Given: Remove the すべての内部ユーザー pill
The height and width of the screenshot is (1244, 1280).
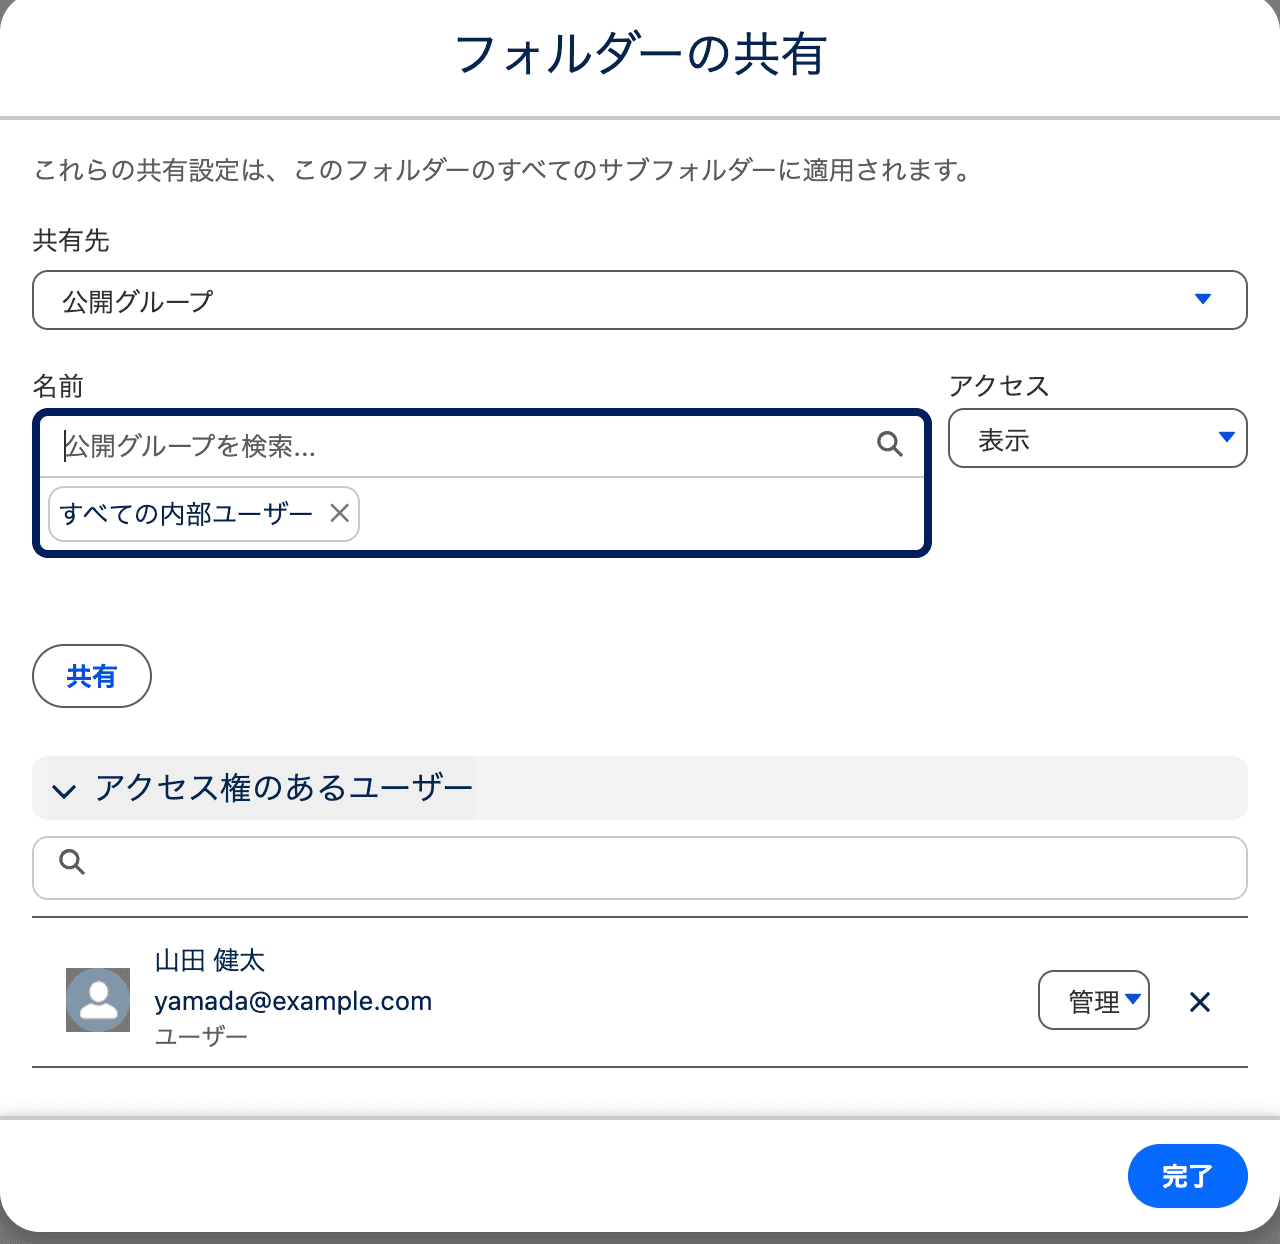Looking at the screenshot, I should click(x=340, y=513).
